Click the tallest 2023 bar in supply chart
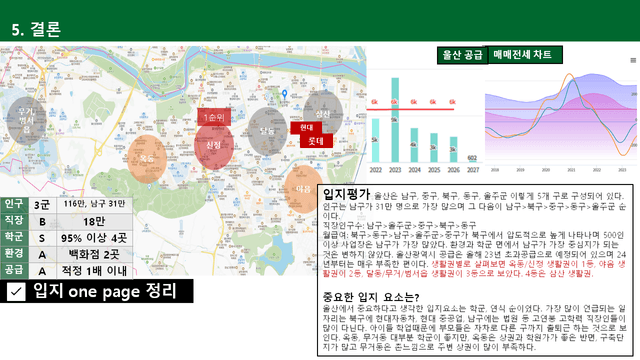 tap(395, 120)
